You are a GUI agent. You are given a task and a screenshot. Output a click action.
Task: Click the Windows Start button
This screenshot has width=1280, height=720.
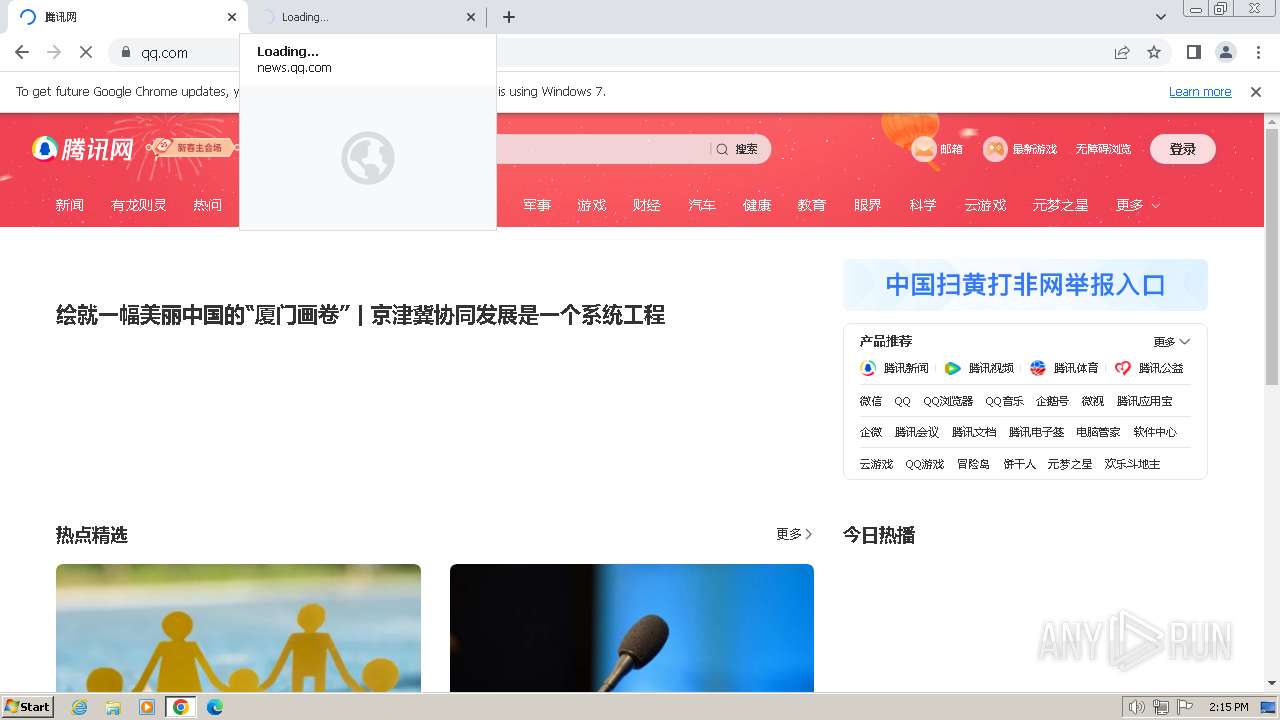28,707
